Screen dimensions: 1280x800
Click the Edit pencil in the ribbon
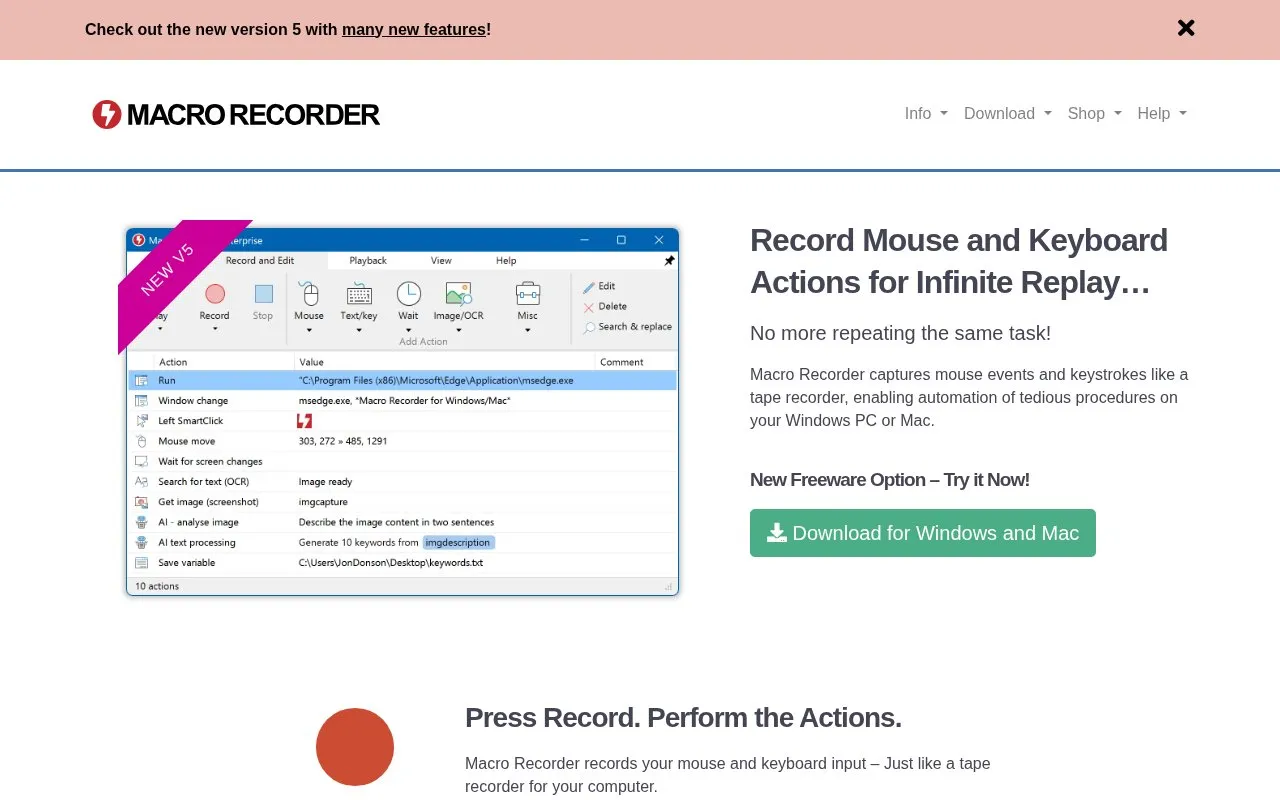599,287
